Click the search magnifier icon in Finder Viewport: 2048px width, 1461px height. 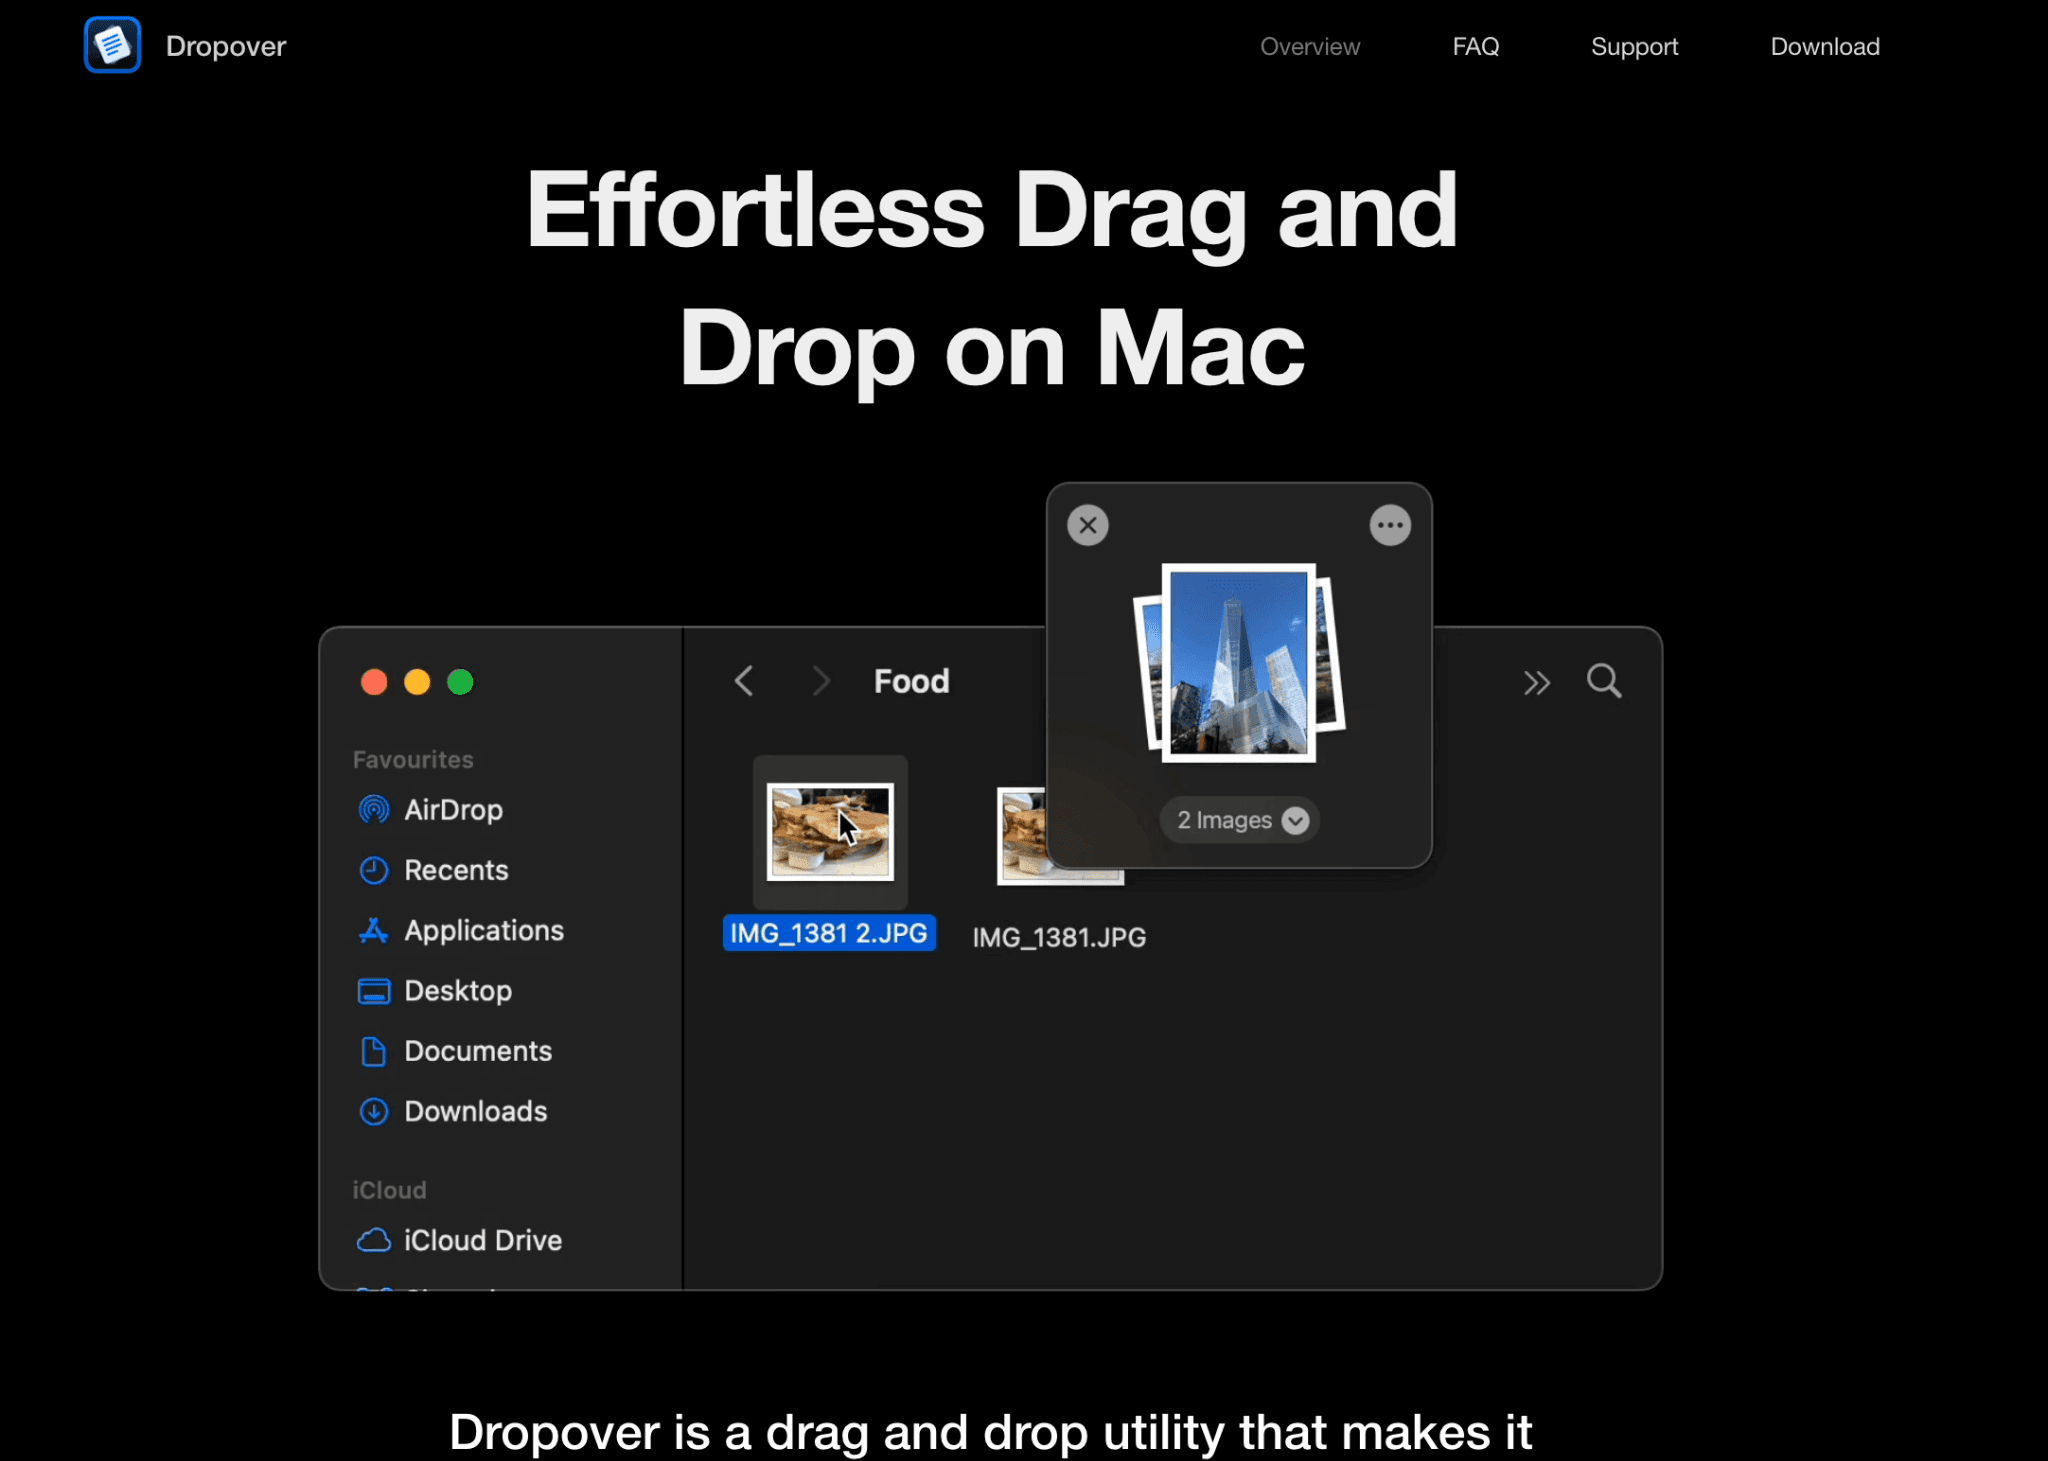(x=1603, y=681)
